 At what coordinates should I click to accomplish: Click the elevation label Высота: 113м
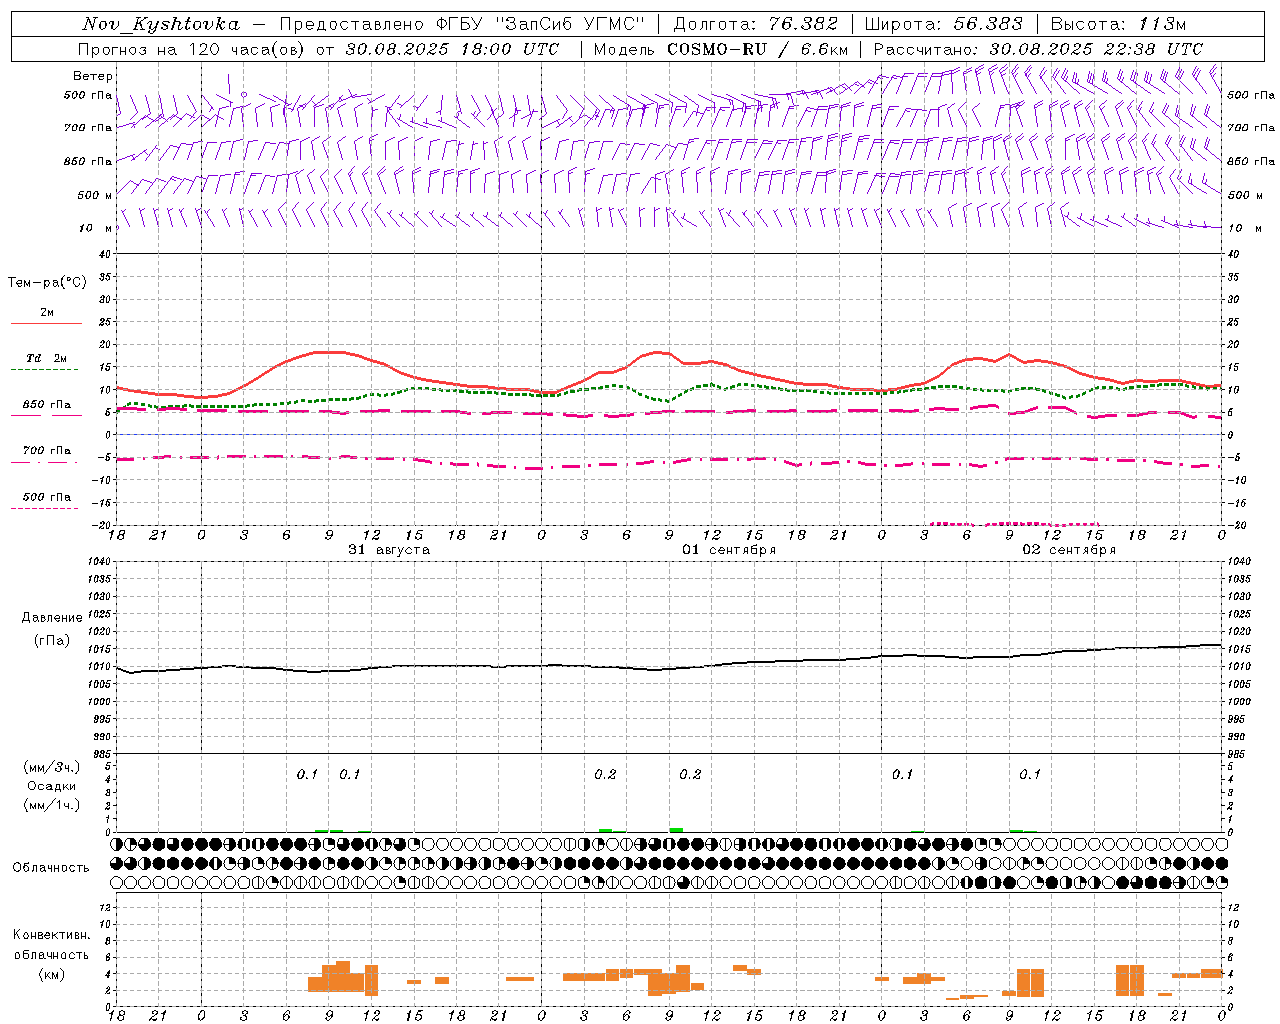(x=1118, y=24)
